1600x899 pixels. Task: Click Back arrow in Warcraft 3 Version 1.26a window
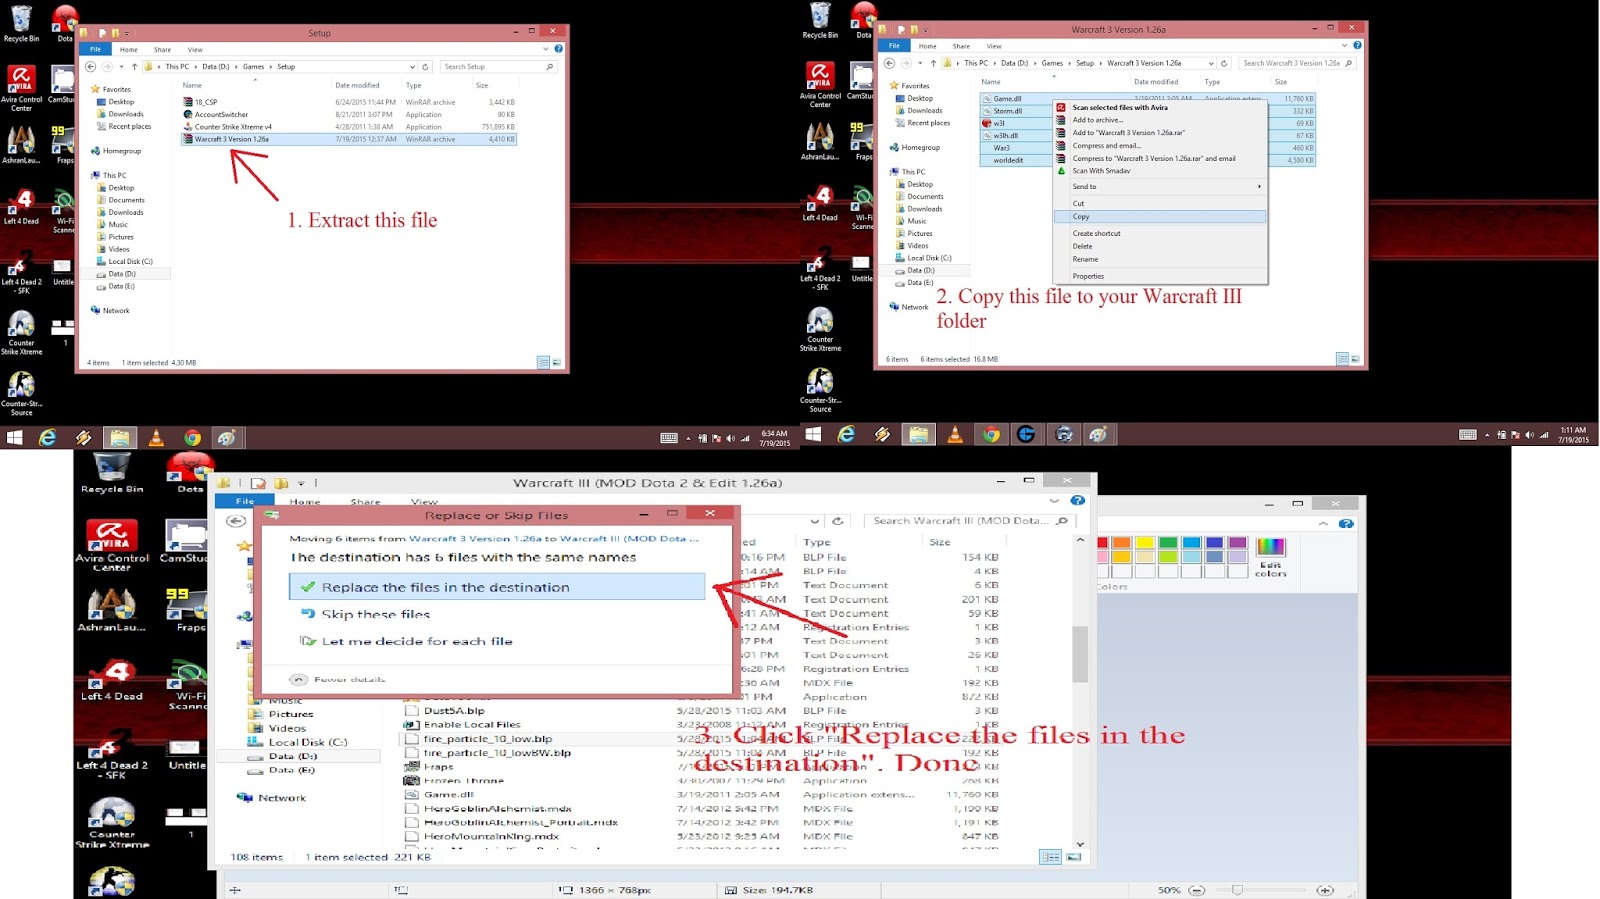(889, 63)
